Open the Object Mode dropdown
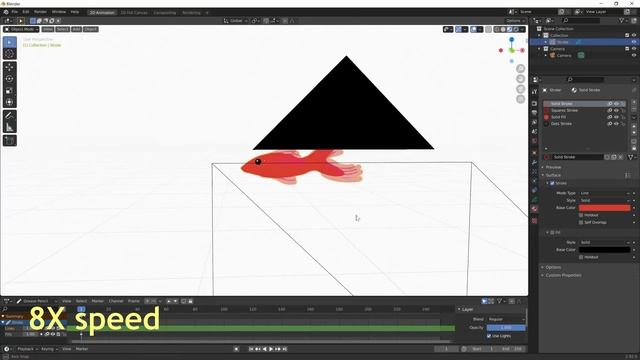 click(x=21, y=29)
